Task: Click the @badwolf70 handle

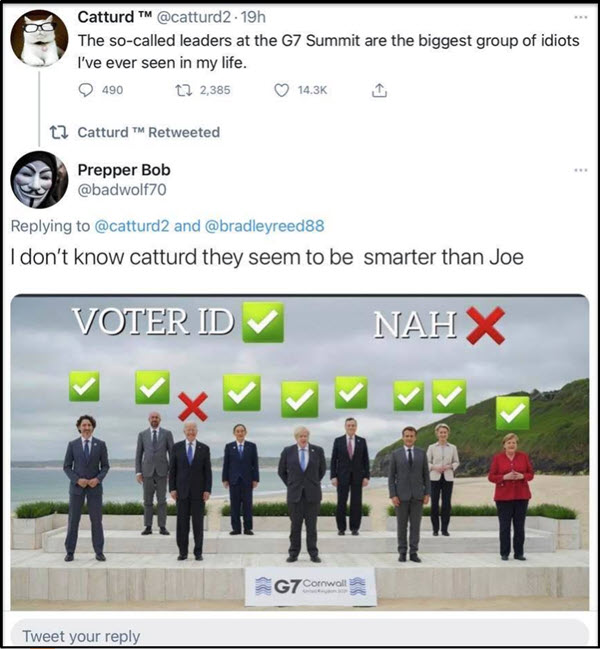Action: (x=122, y=190)
